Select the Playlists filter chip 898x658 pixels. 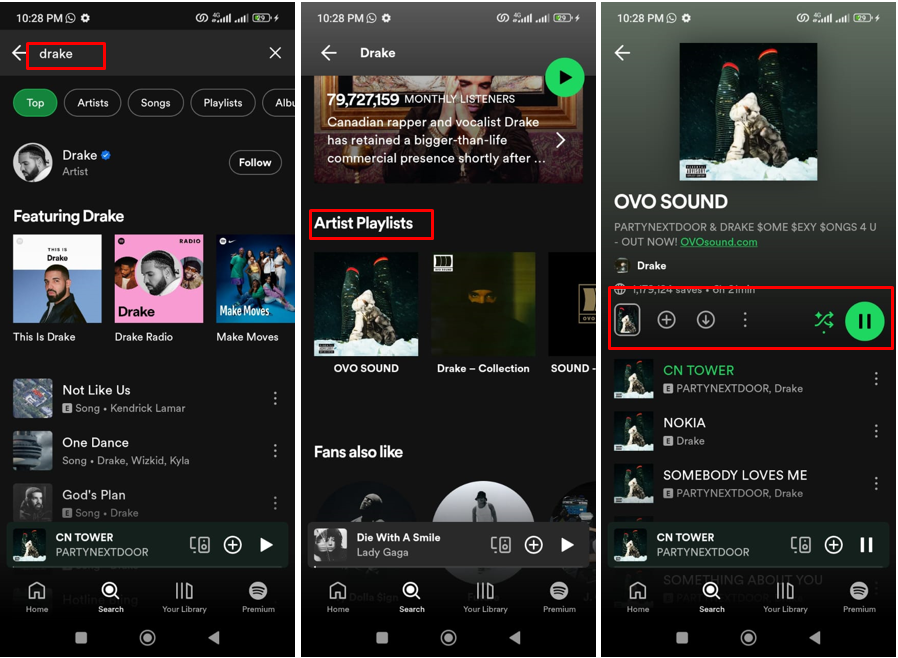[223, 103]
